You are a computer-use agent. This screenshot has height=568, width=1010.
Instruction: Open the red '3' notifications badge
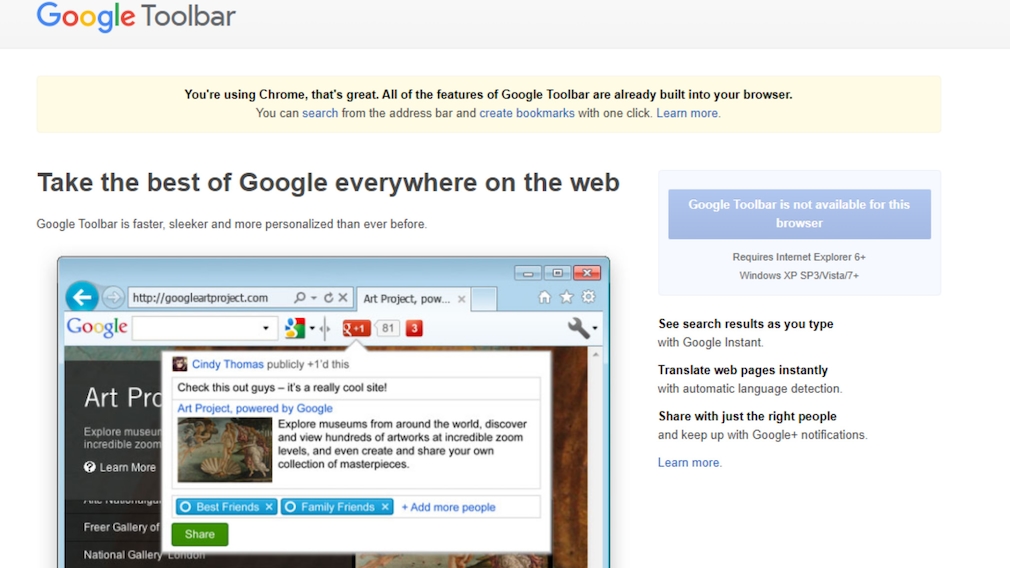(x=414, y=328)
